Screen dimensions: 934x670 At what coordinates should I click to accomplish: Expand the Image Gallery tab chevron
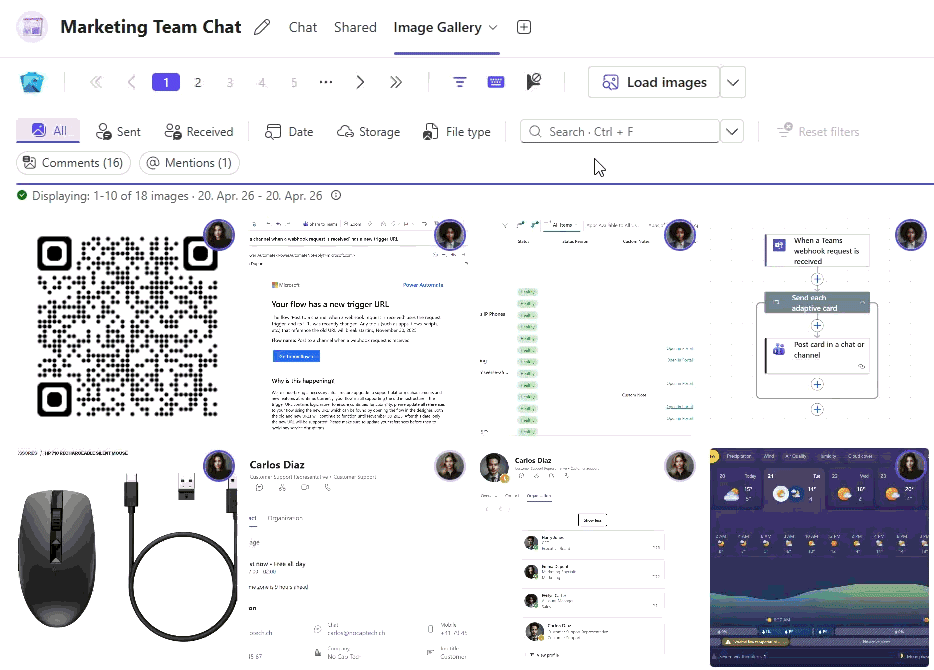point(493,27)
